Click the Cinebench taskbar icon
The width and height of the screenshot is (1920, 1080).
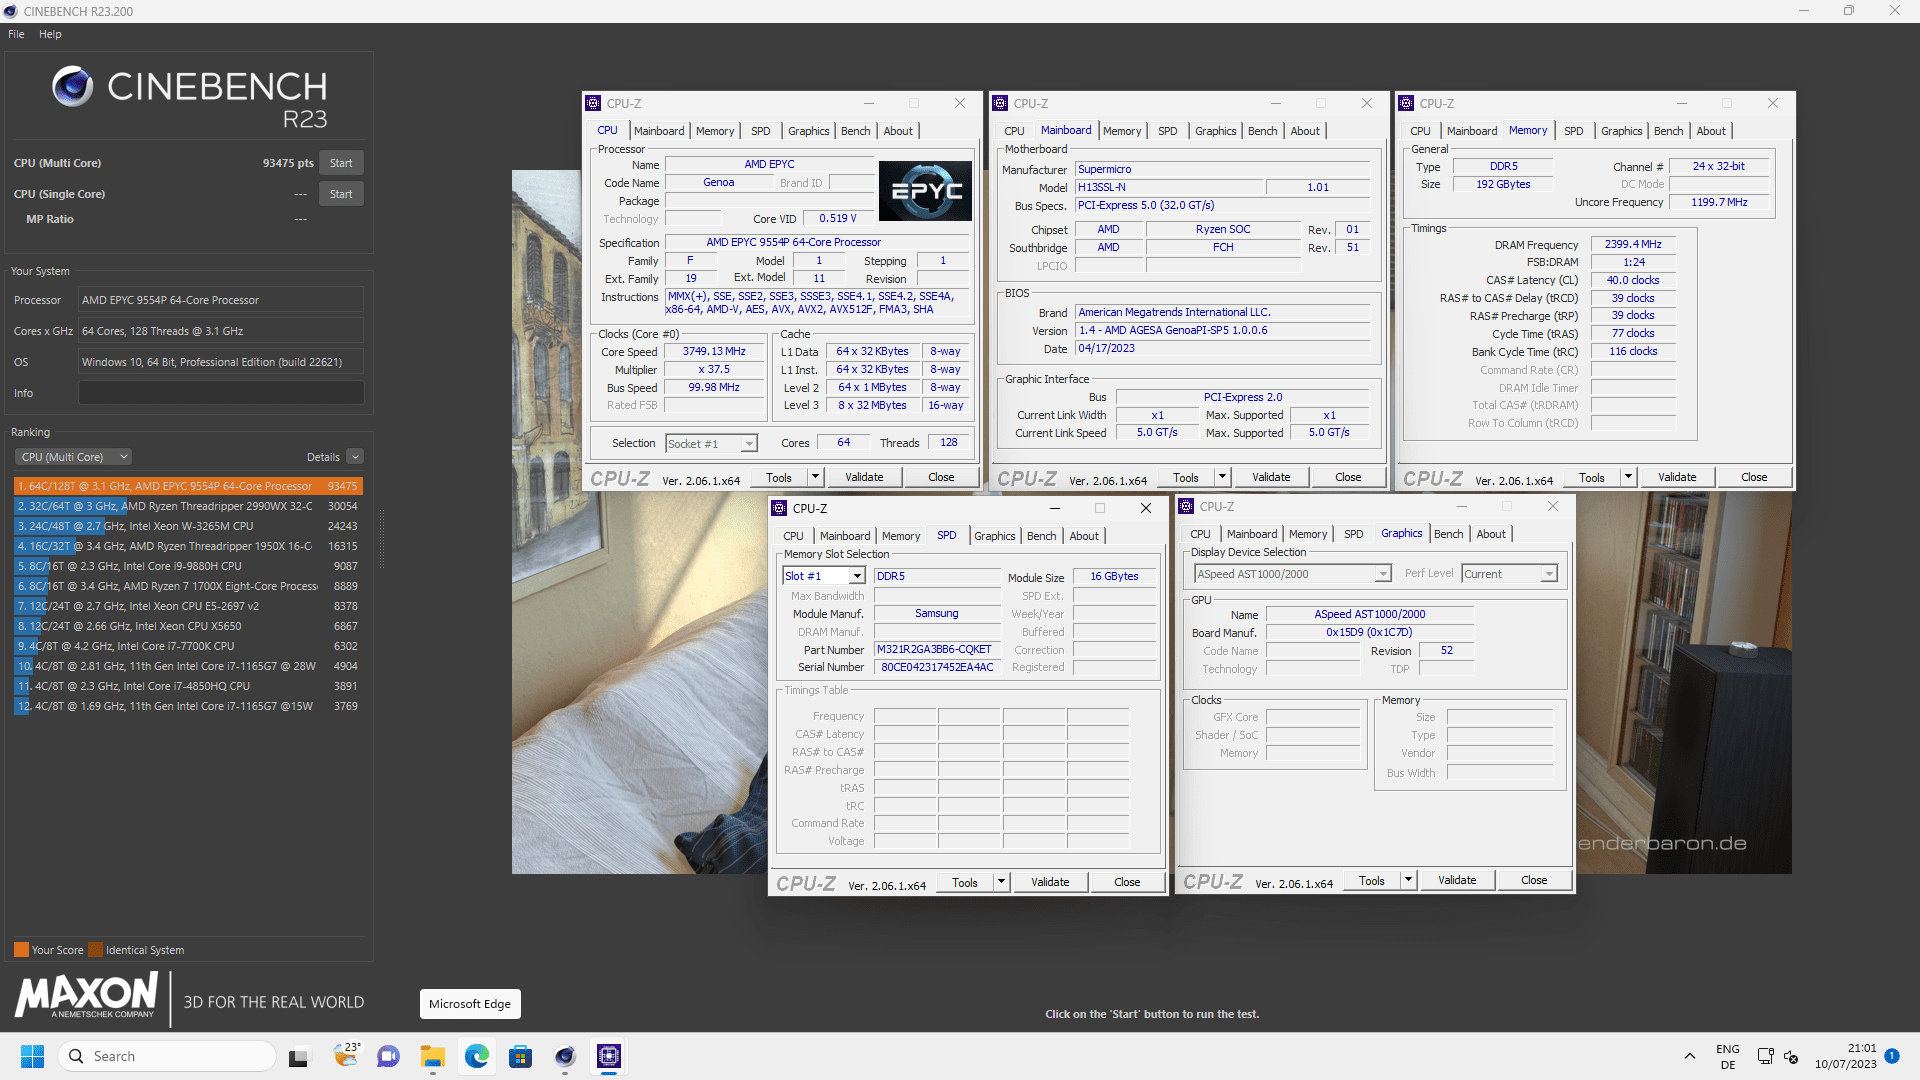[565, 1056]
